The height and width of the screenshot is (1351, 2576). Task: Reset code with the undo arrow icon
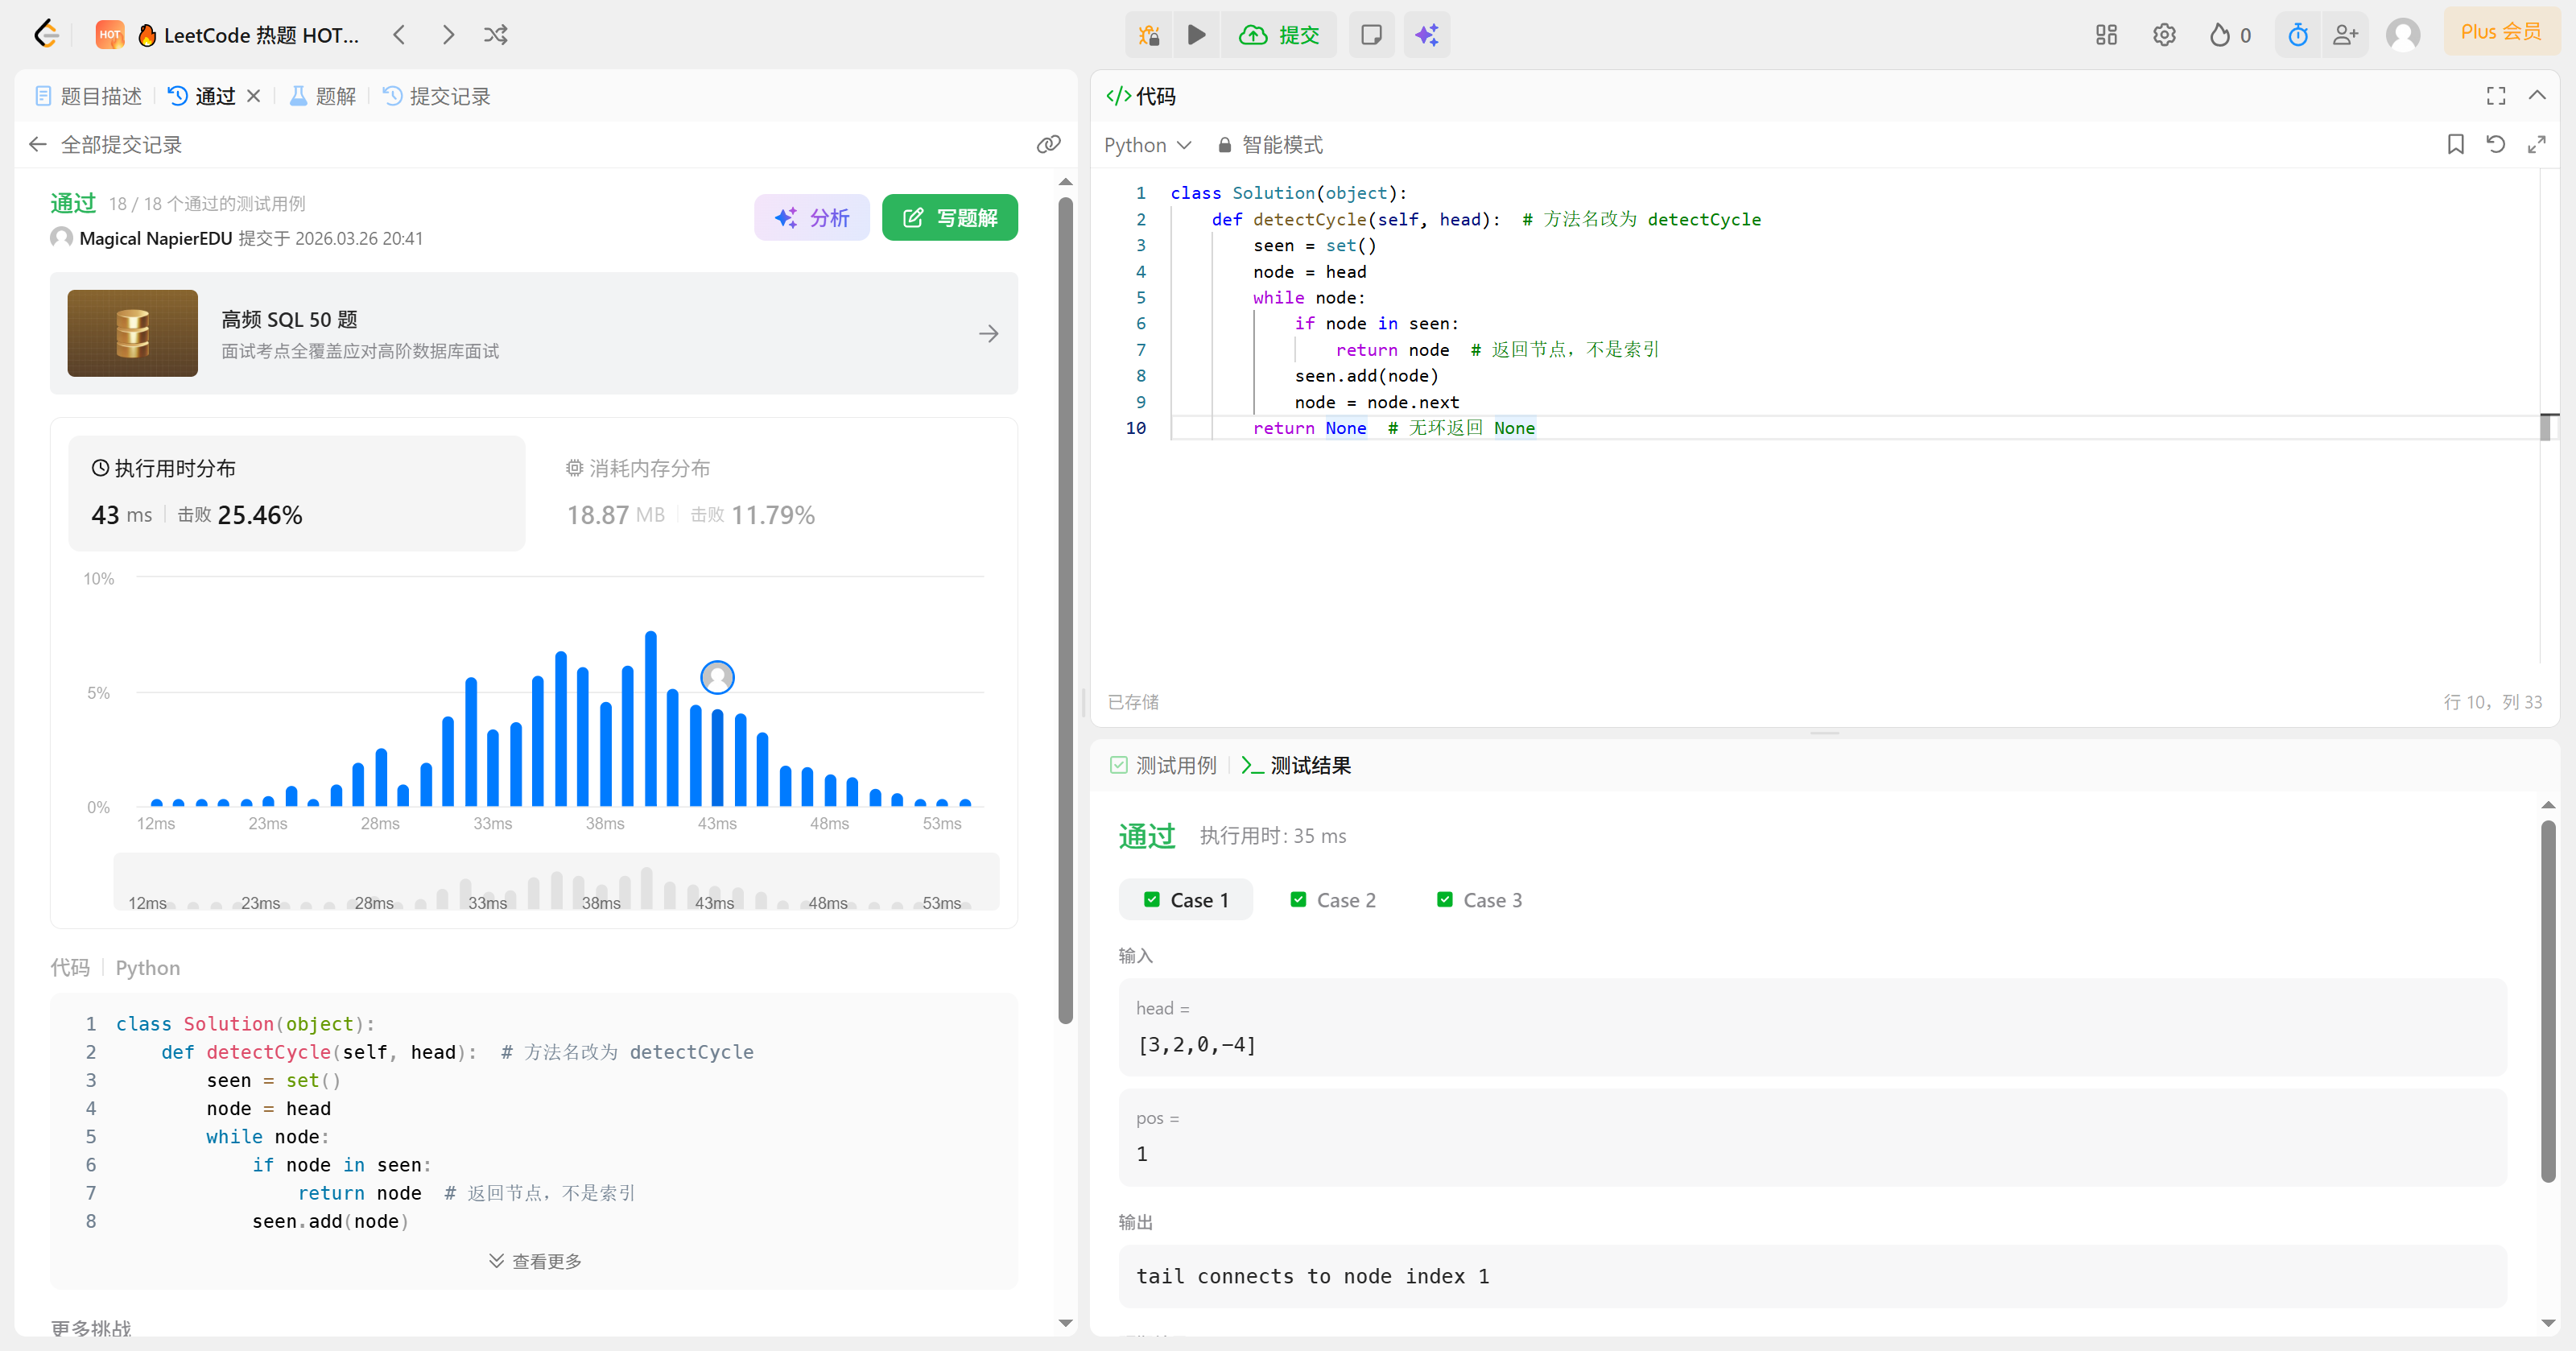point(2495,145)
